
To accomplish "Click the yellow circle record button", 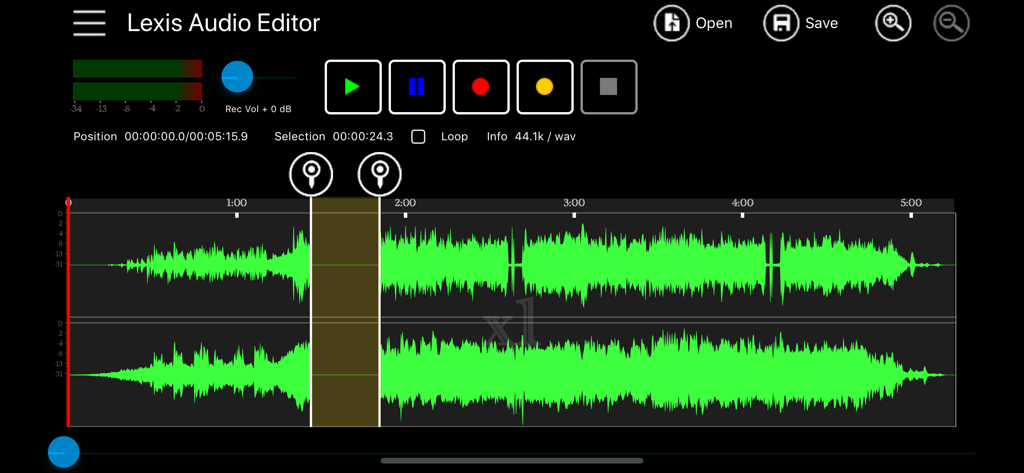I will click(545, 87).
